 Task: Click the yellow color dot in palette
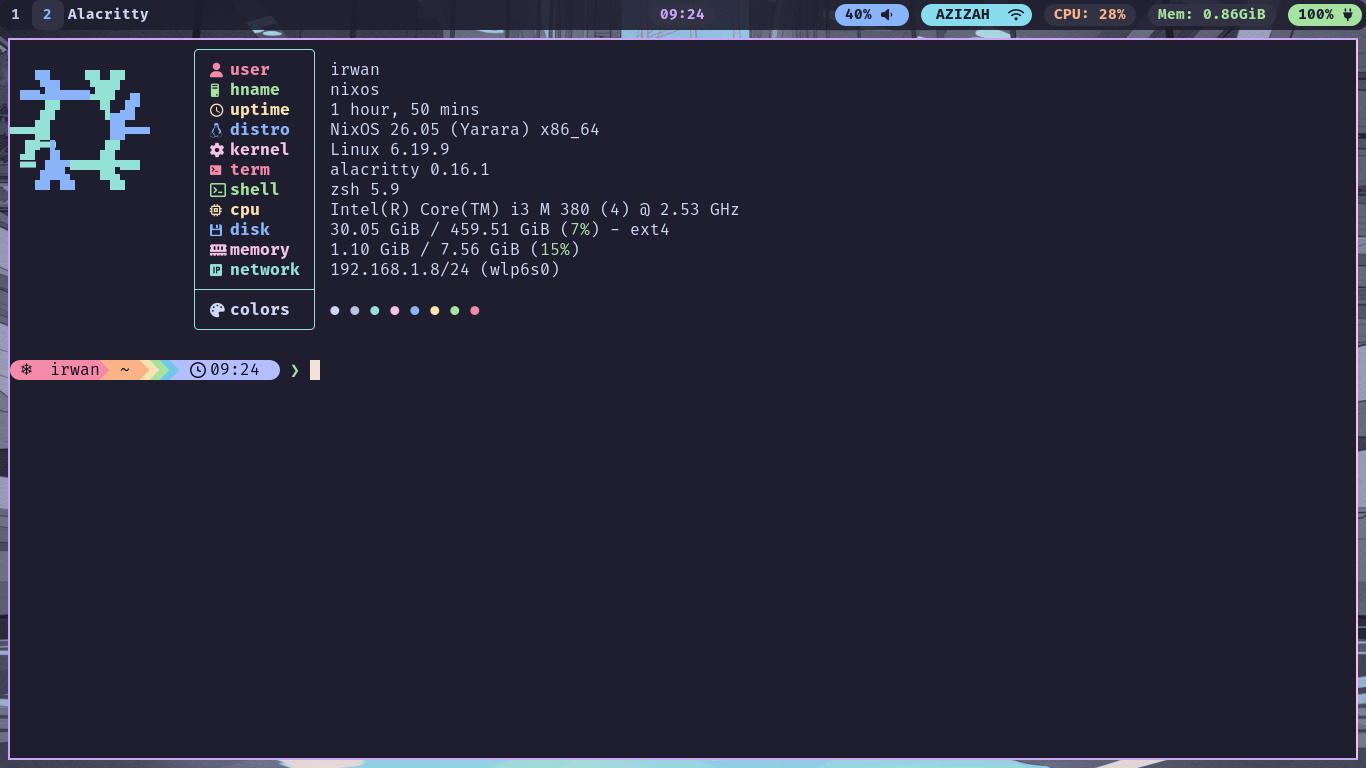pos(435,311)
